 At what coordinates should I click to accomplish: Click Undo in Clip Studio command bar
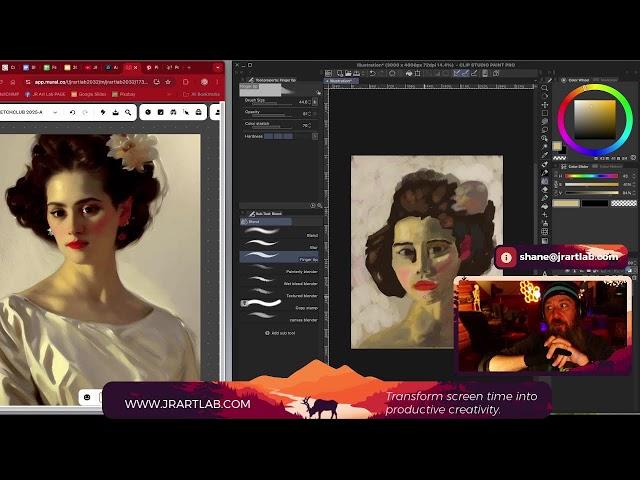(372, 73)
